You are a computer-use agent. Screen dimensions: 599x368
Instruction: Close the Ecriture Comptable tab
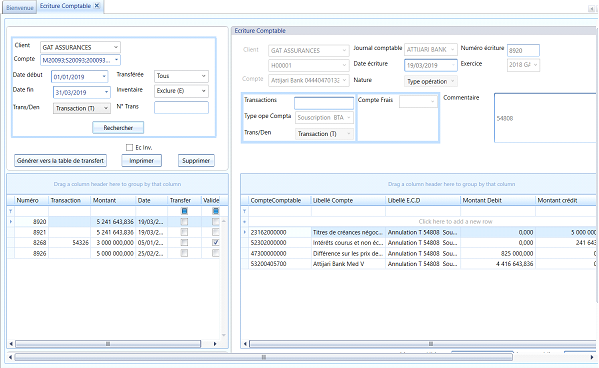point(97,6)
